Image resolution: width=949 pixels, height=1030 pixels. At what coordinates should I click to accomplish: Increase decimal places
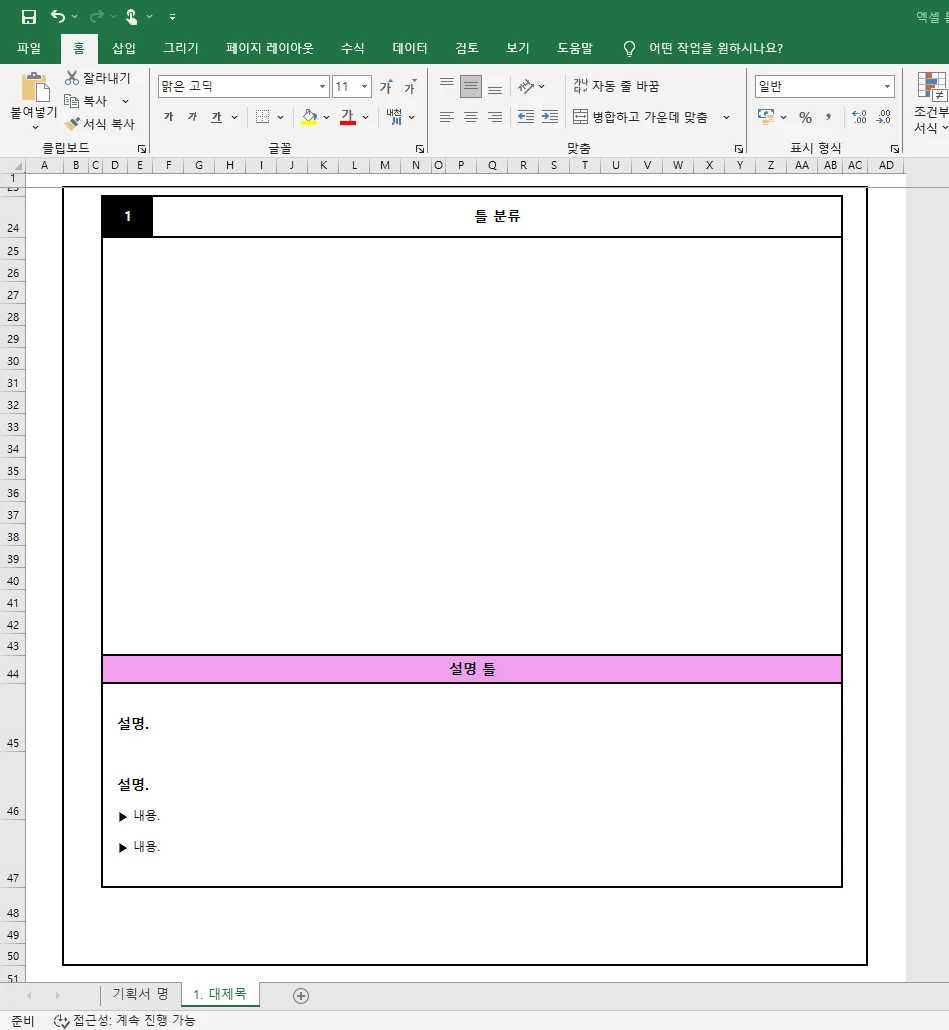(x=859, y=117)
